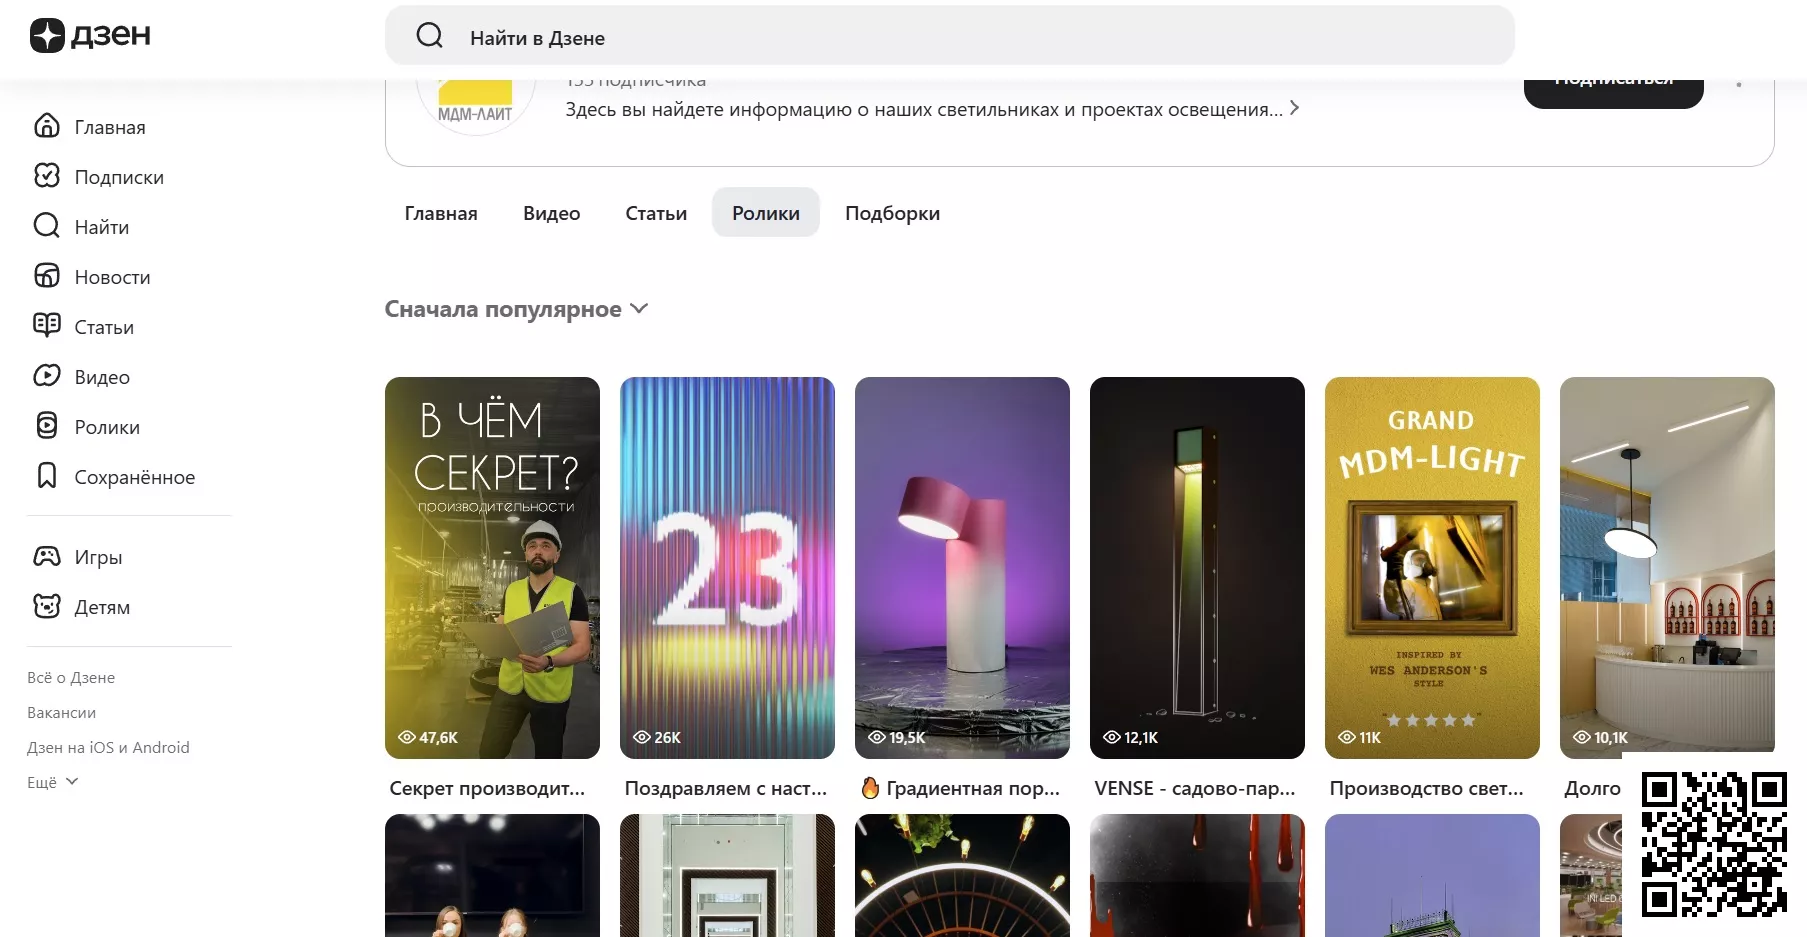
Task: Open the Сохранённое sidebar item
Action: (x=134, y=477)
